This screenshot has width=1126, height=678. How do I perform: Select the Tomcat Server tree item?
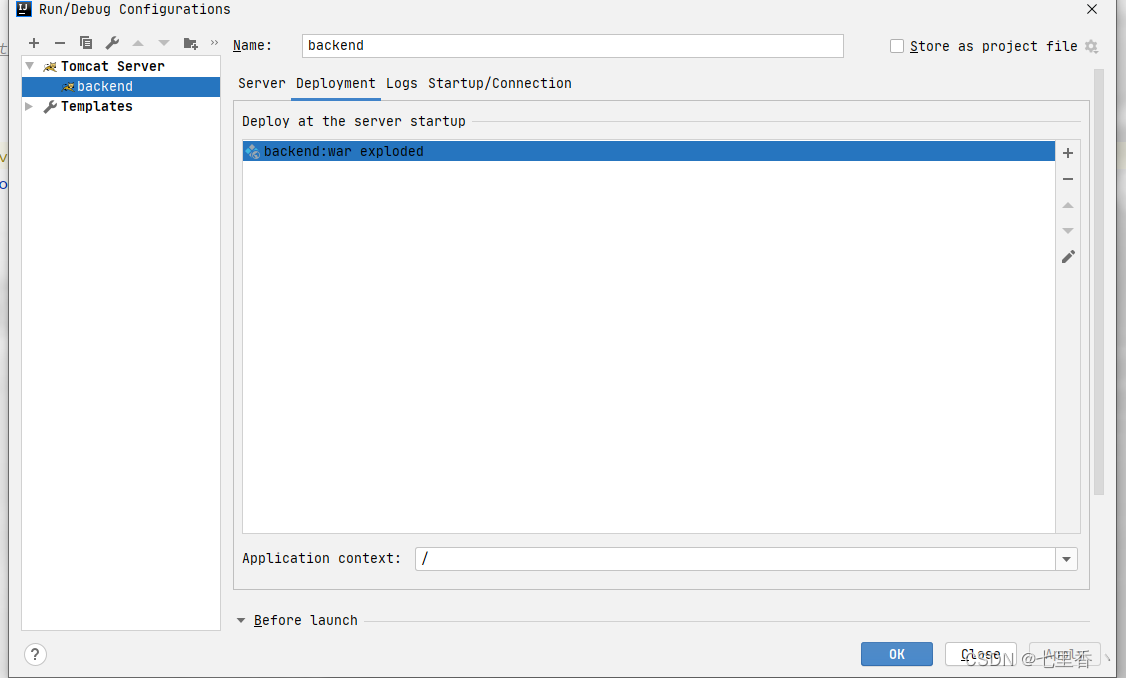pos(113,66)
